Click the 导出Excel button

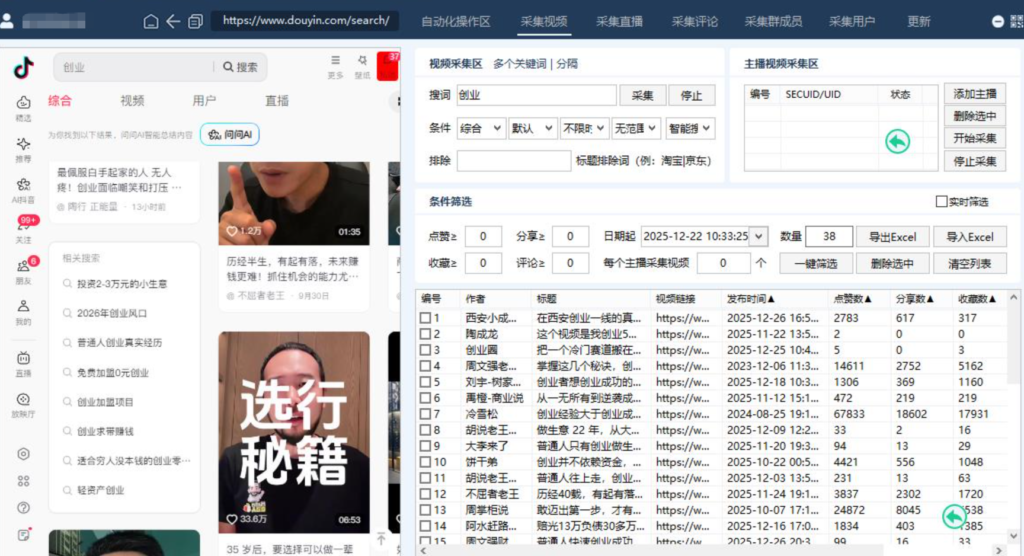click(x=892, y=237)
